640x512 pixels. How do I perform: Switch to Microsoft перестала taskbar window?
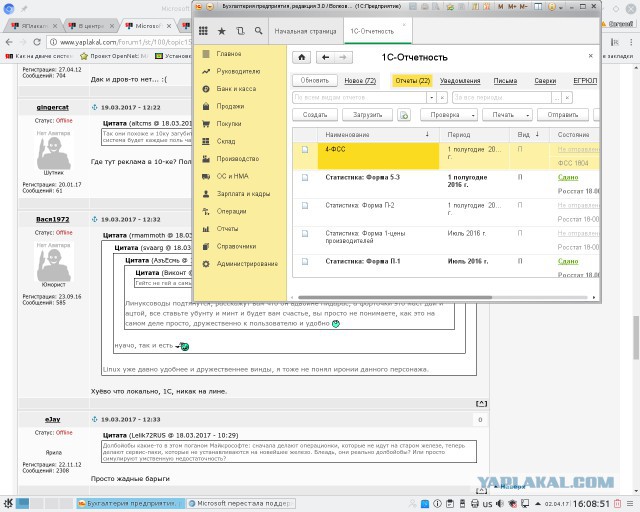click(x=242, y=503)
